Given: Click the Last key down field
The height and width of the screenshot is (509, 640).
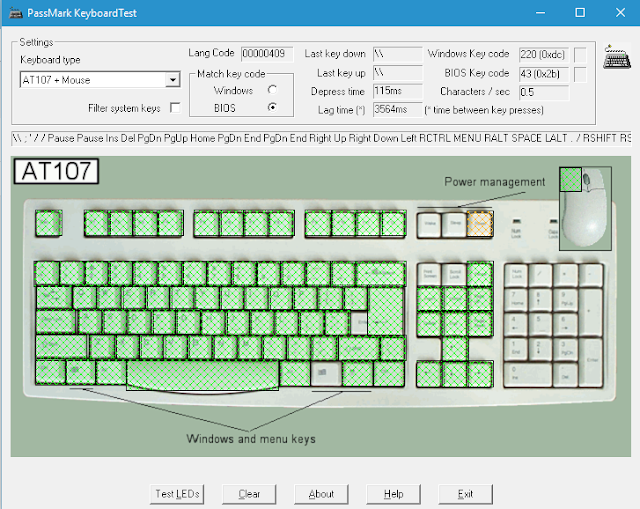Looking at the screenshot, I should 397,54.
